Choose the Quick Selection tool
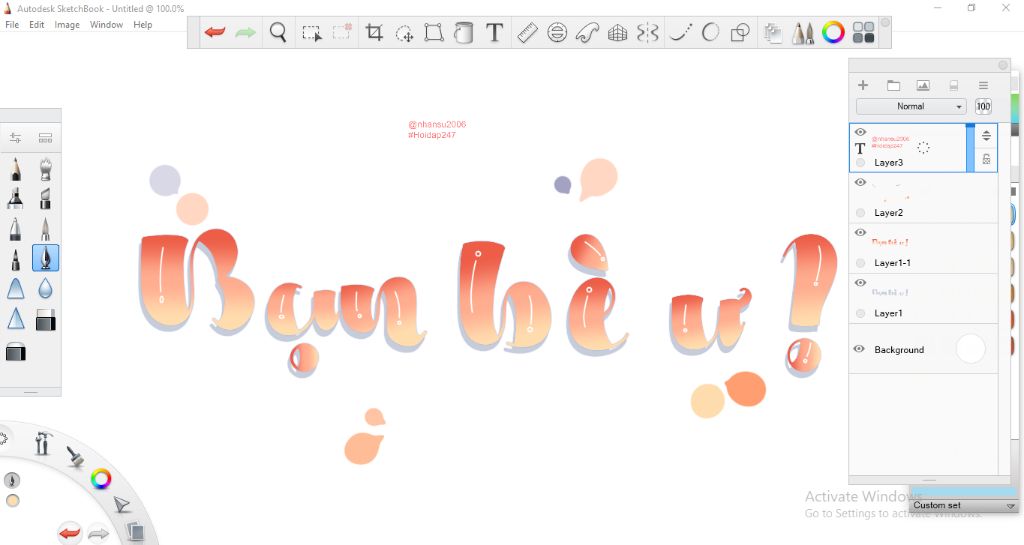 tap(342, 32)
